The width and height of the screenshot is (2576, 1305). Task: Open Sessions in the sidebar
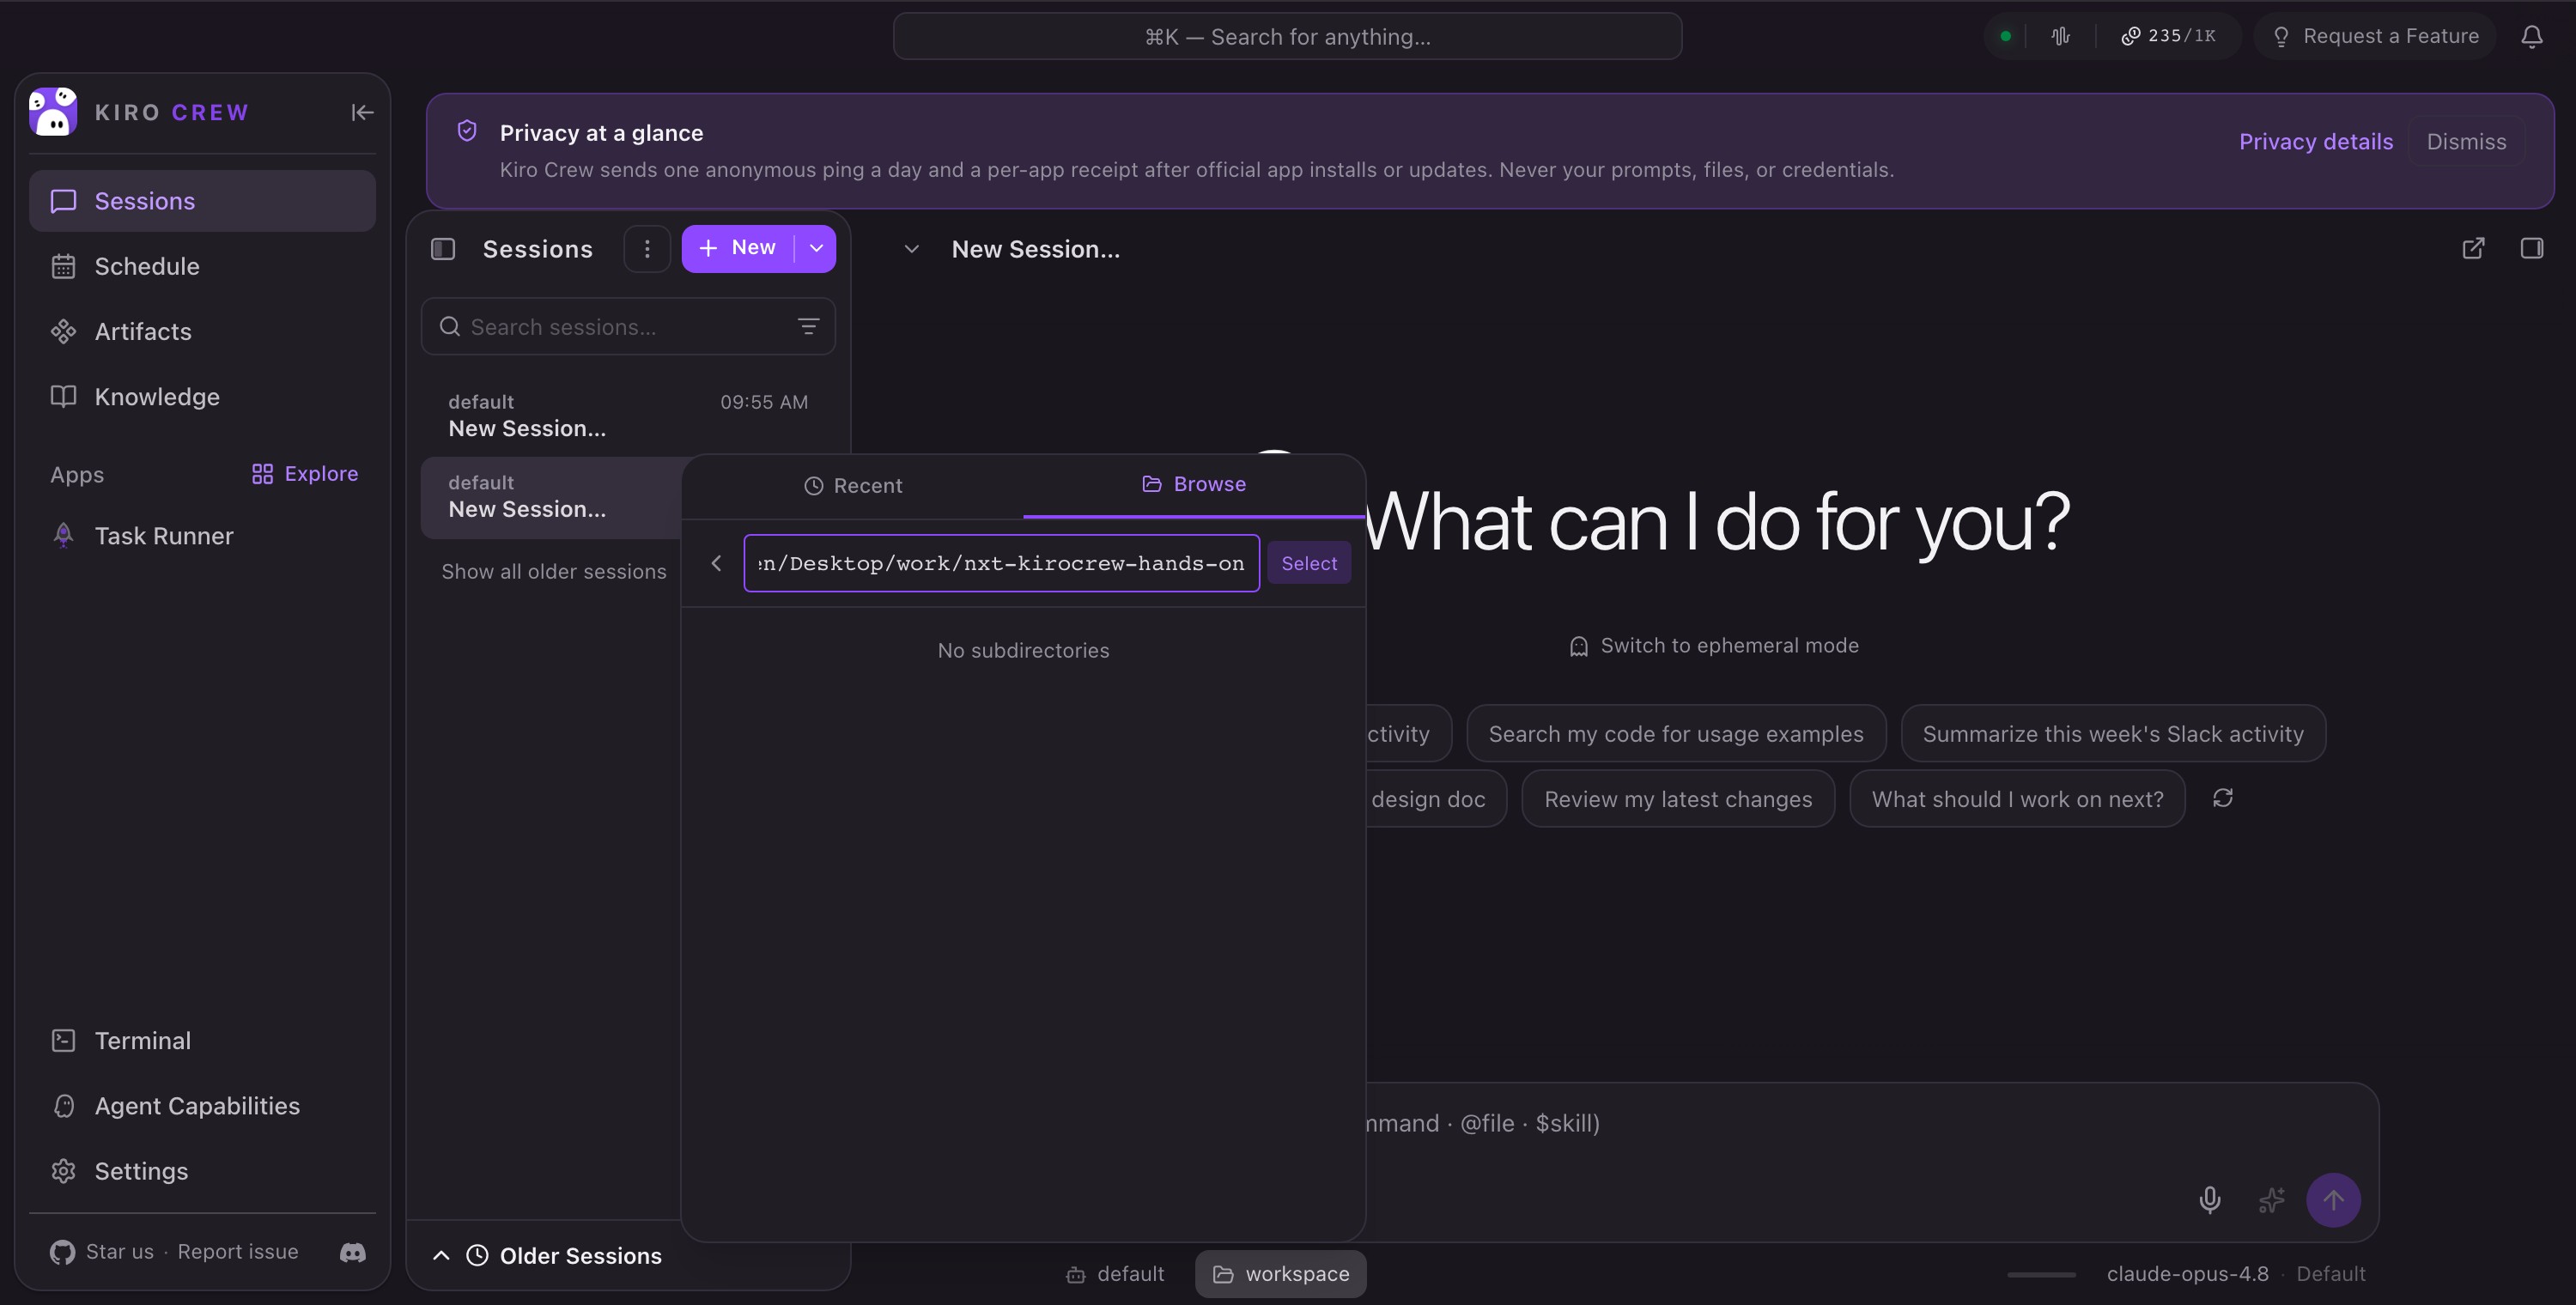(x=202, y=201)
